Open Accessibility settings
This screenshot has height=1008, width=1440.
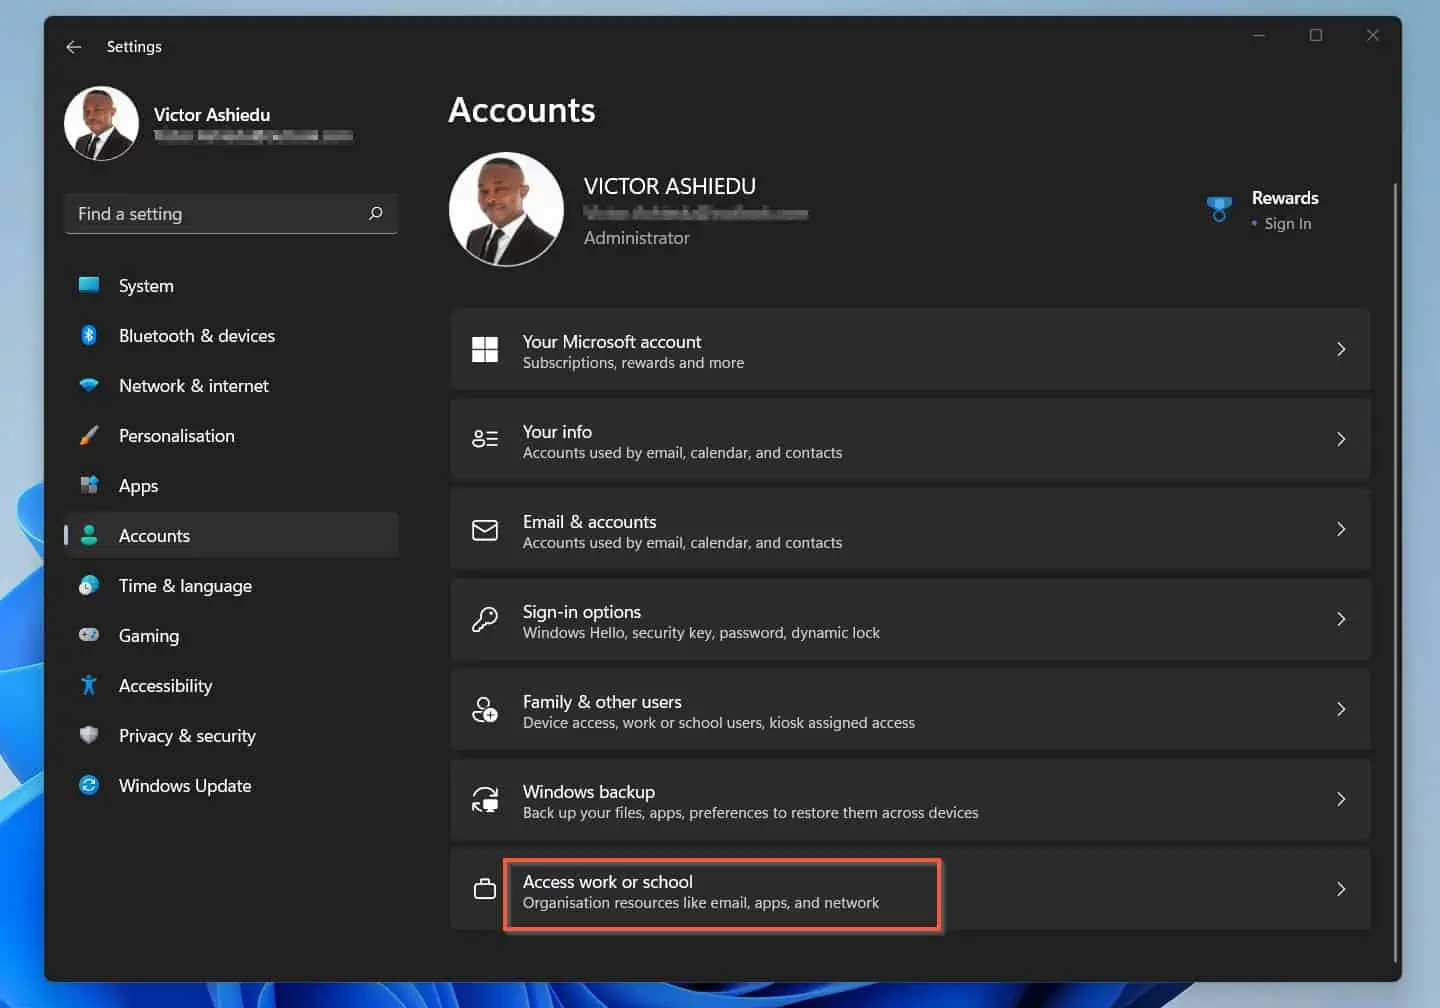click(232, 685)
